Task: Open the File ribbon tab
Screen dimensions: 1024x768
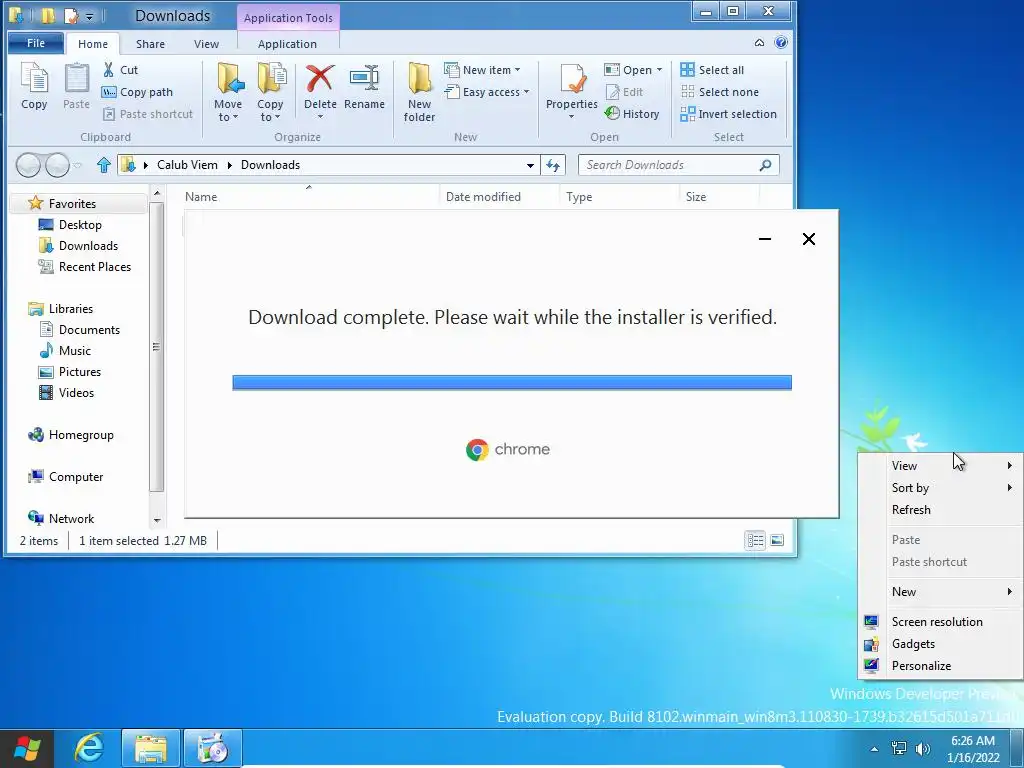Action: pyautogui.click(x=36, y=43)
